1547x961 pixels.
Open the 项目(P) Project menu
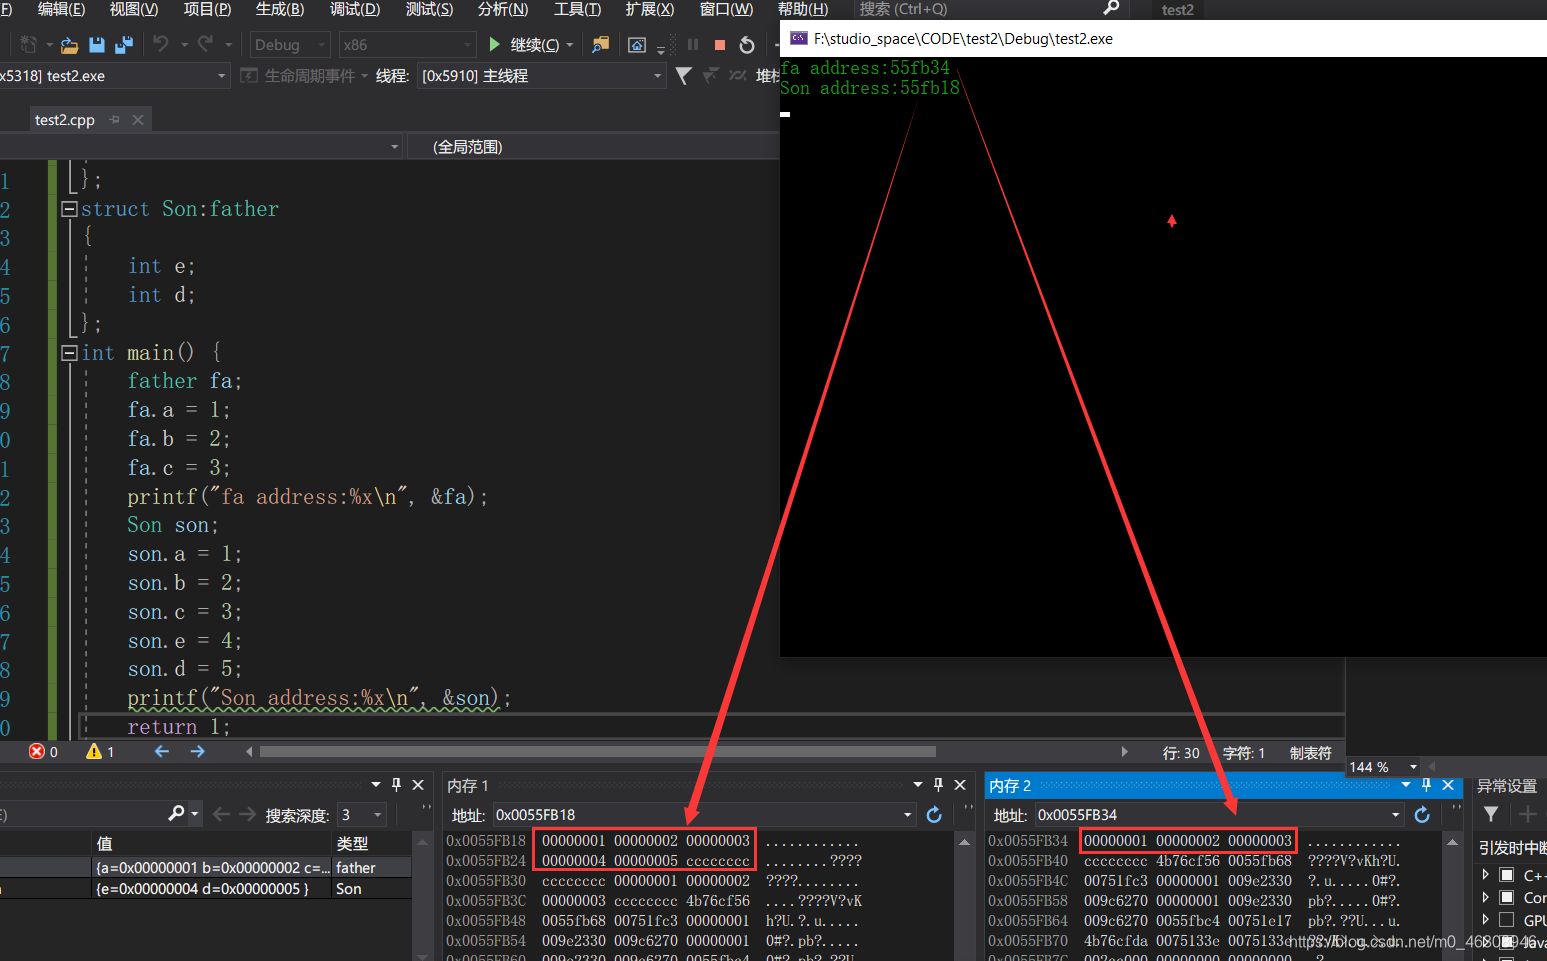click(x=207, y=9)
